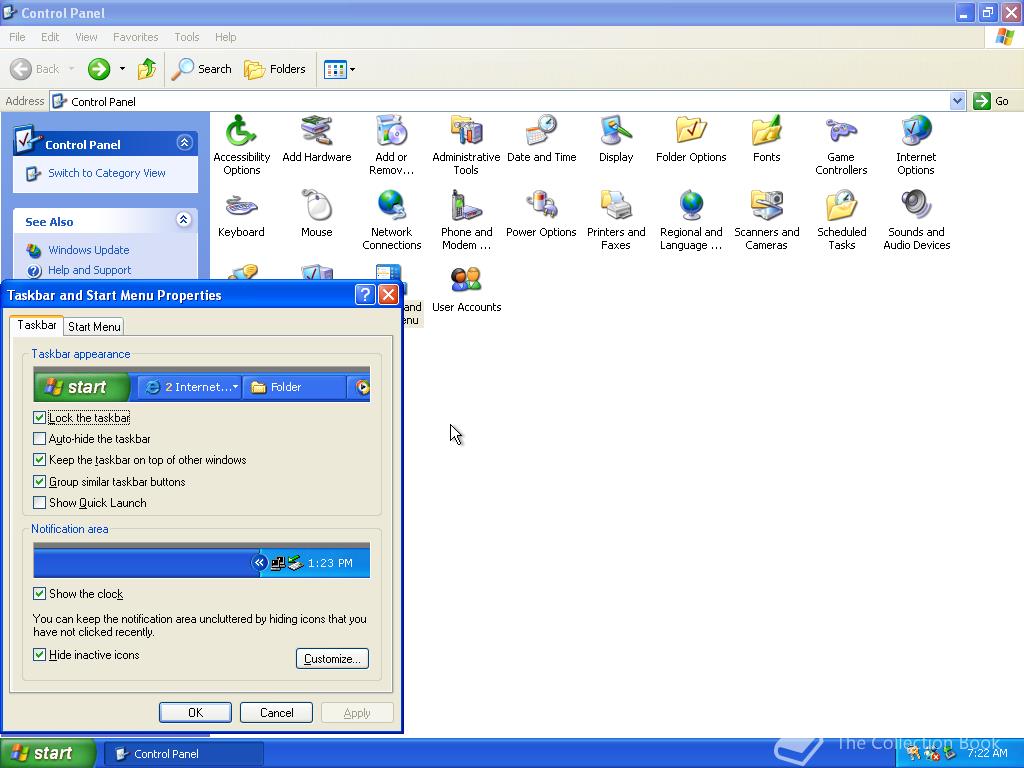
Task: Open Forward button history dropdown arrow
Action: [122, 69]
